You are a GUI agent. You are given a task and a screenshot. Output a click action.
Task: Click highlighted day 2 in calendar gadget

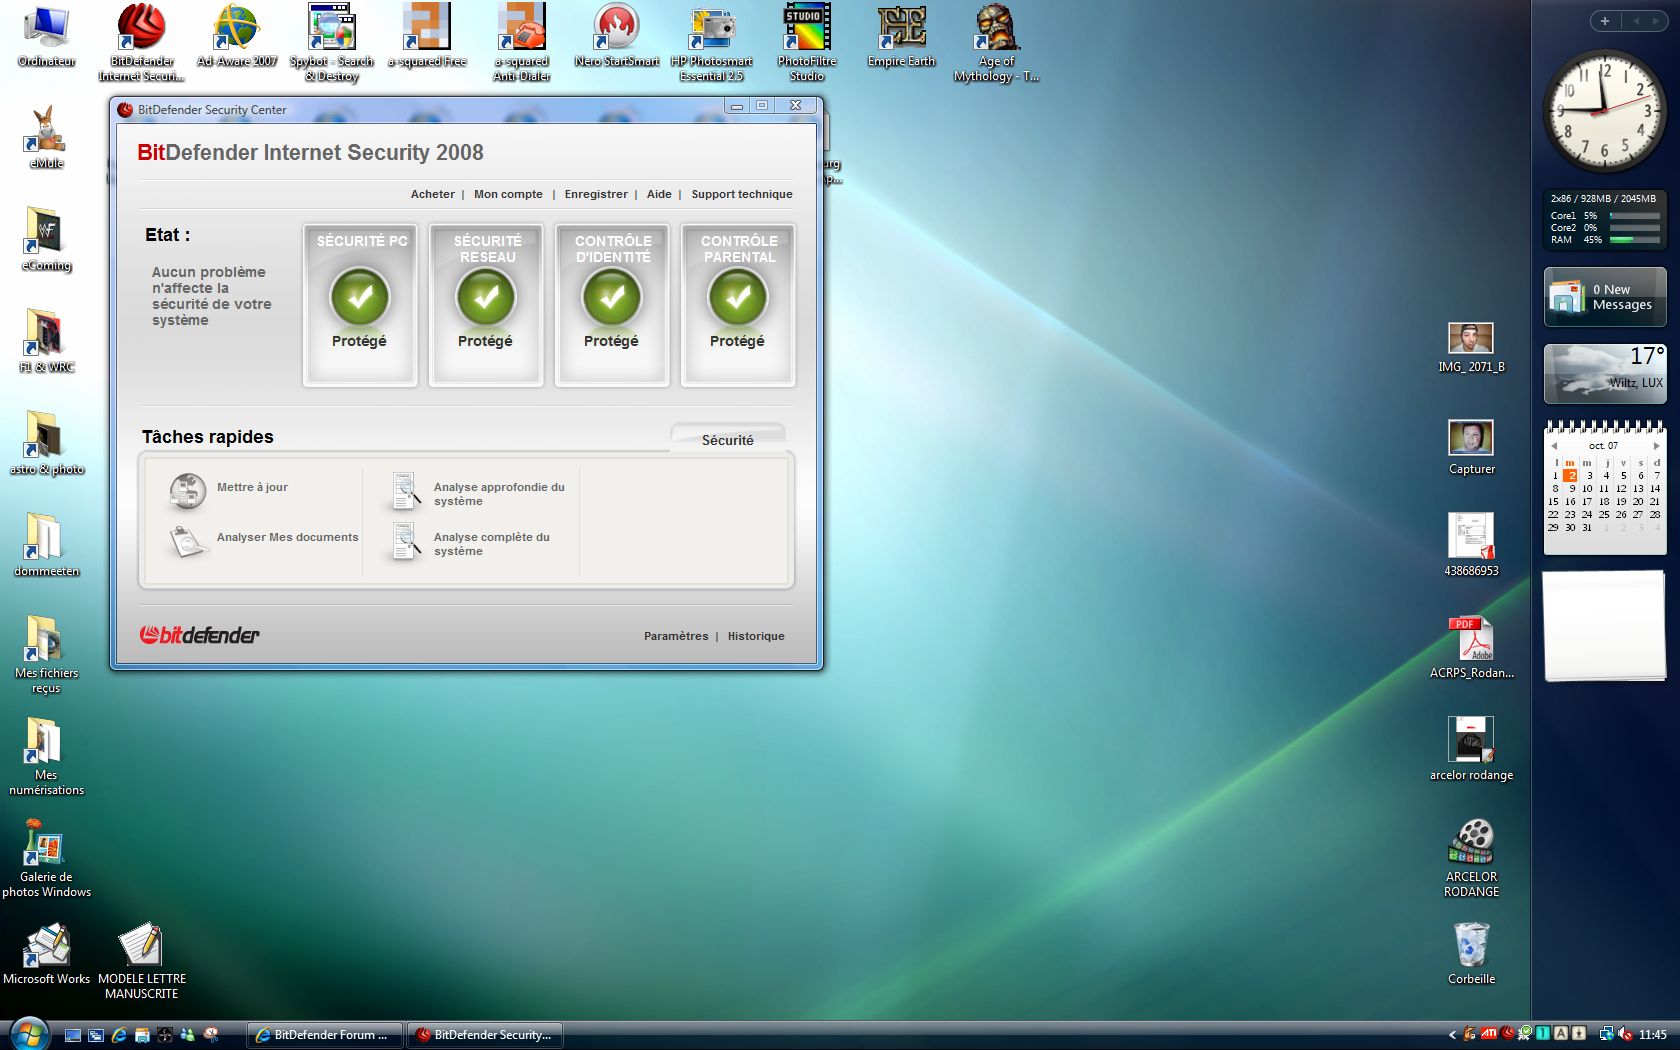click(x=1571, y=475)
